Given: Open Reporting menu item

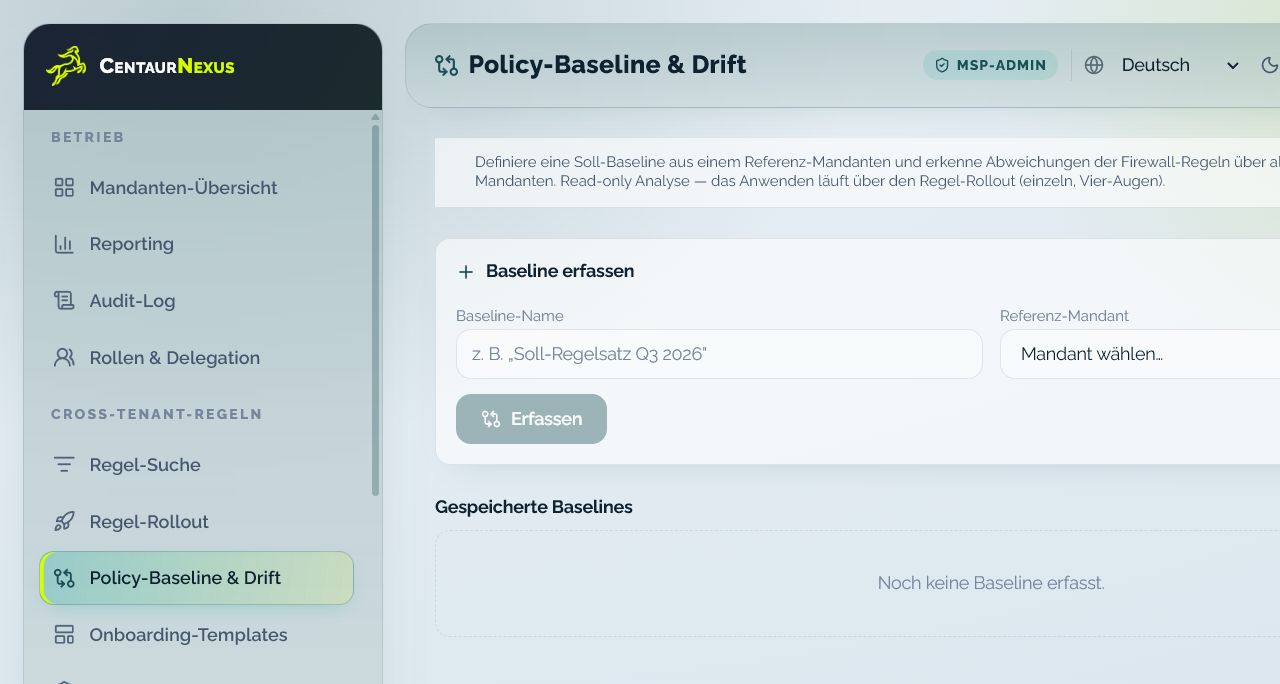Looking at the screenshot, I should [x=196, y=244].
